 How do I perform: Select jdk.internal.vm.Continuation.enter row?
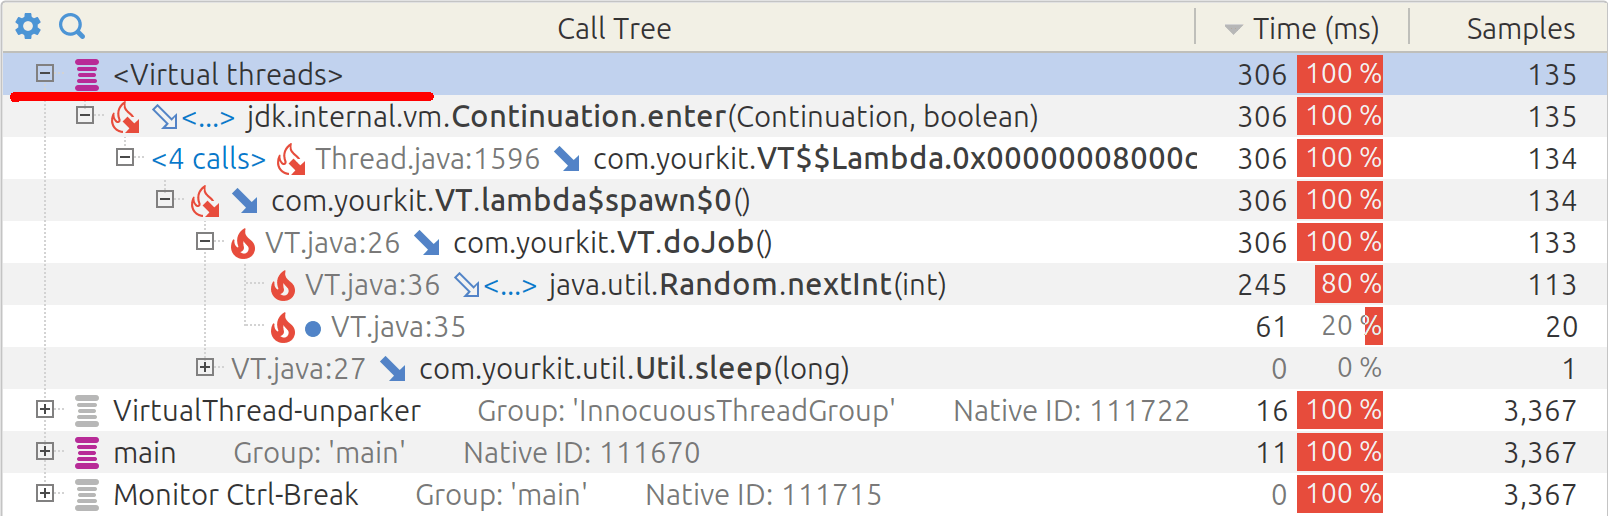[x=642, y=116]
